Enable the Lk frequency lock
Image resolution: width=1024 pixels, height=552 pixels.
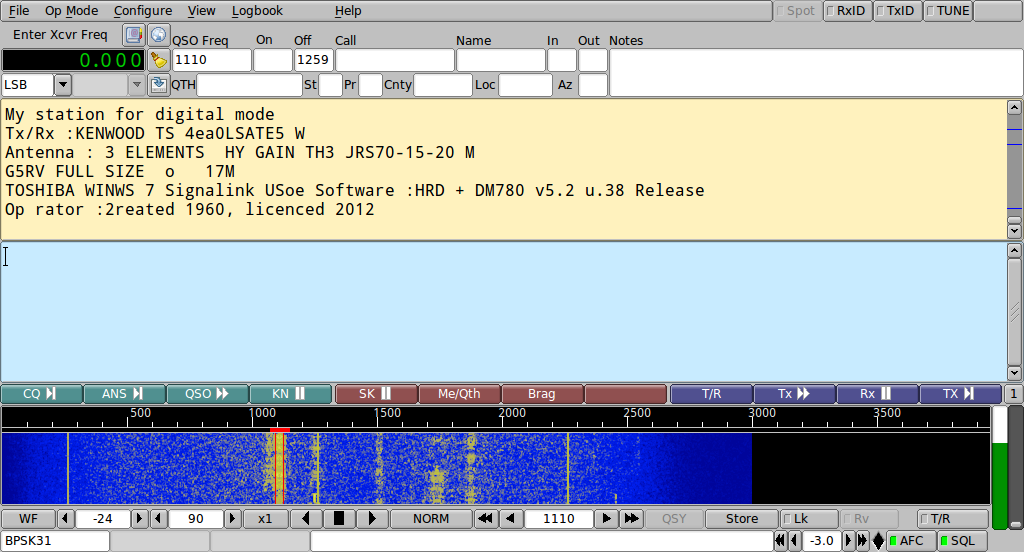810,519
